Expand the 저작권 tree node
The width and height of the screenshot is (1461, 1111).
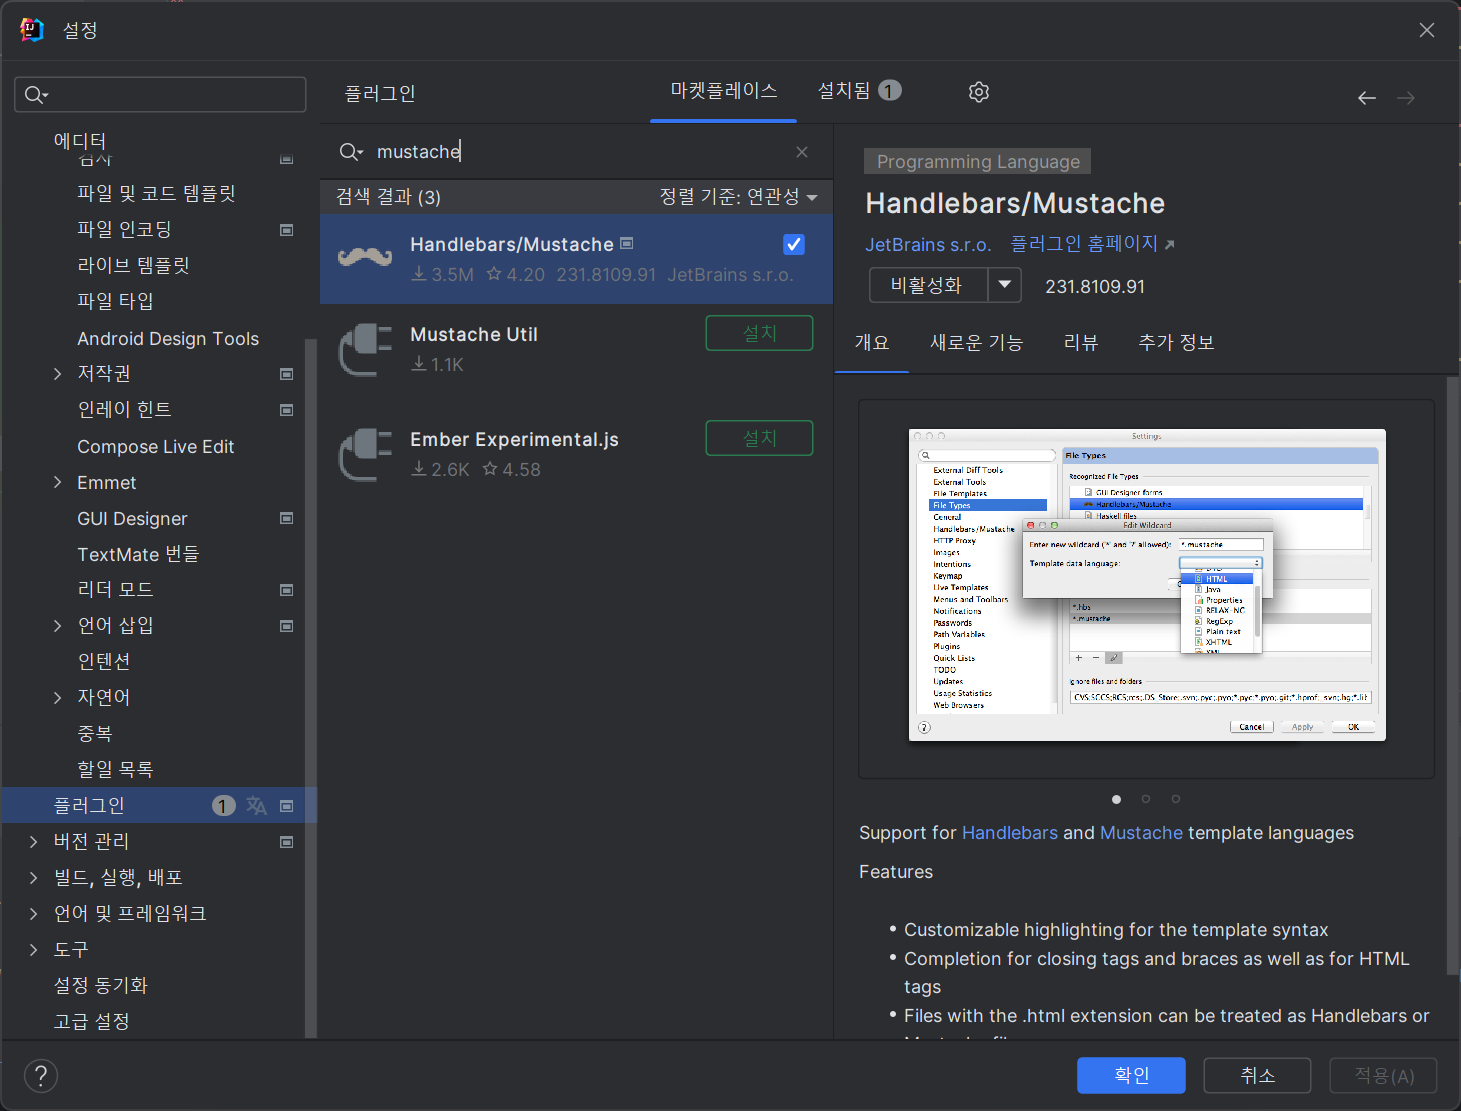pyautogui.click(x=58, y=374)
